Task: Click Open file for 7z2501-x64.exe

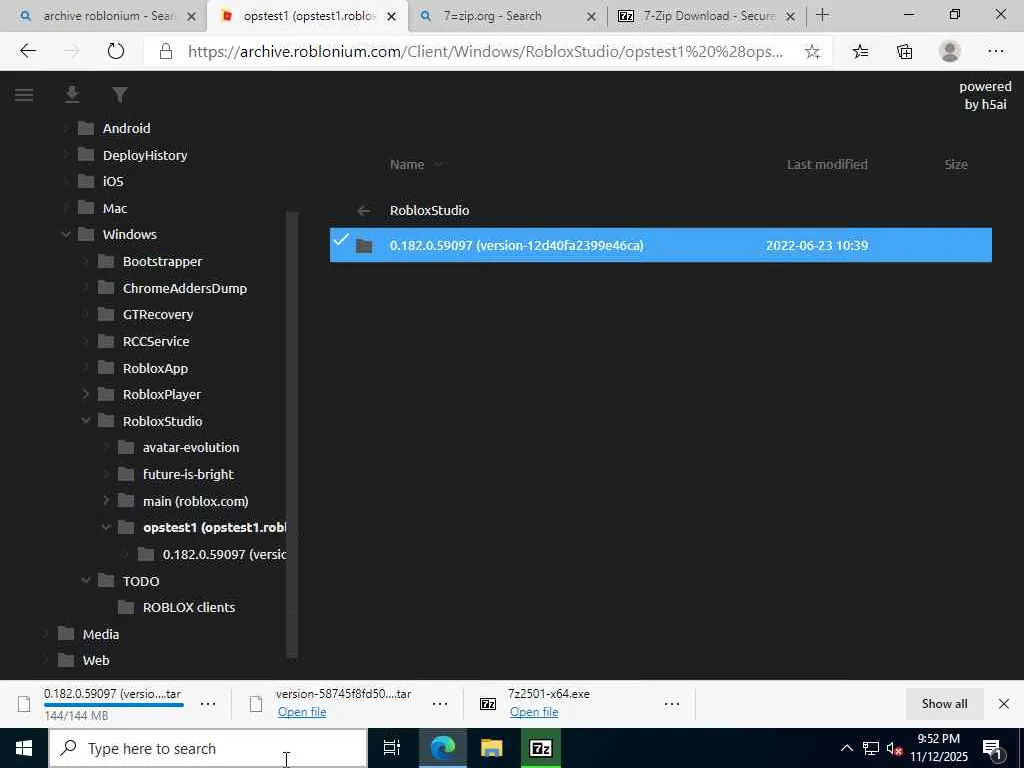Action: [x=534, y=712]
